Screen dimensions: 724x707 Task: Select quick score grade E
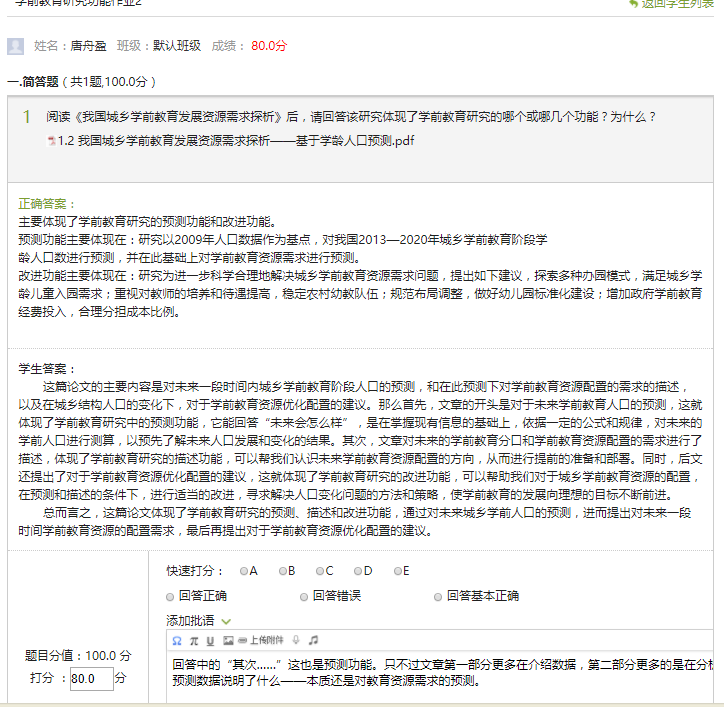[x=395, y=571]
